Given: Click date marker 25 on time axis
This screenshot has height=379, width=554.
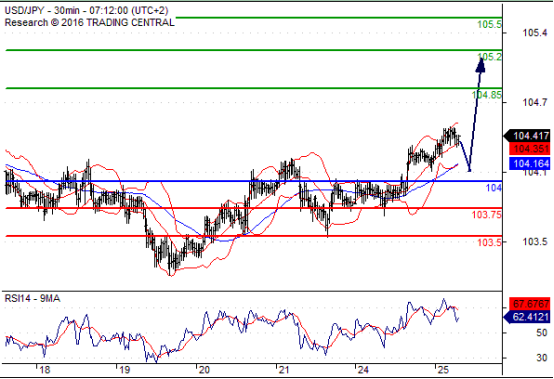Looking at the screenshot, I should tap(442, 370).
